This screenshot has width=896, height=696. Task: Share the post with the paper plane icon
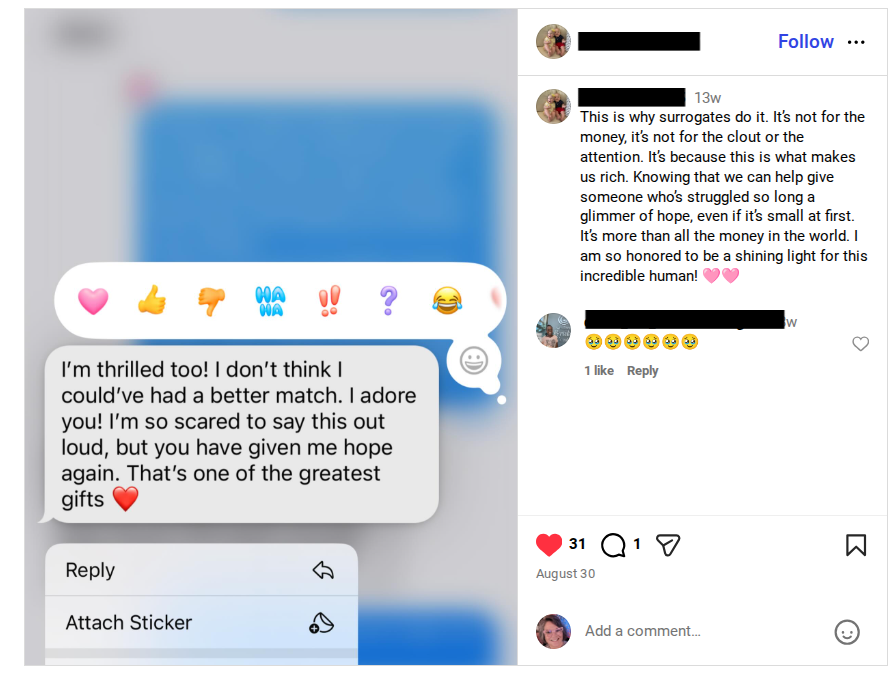667,545
